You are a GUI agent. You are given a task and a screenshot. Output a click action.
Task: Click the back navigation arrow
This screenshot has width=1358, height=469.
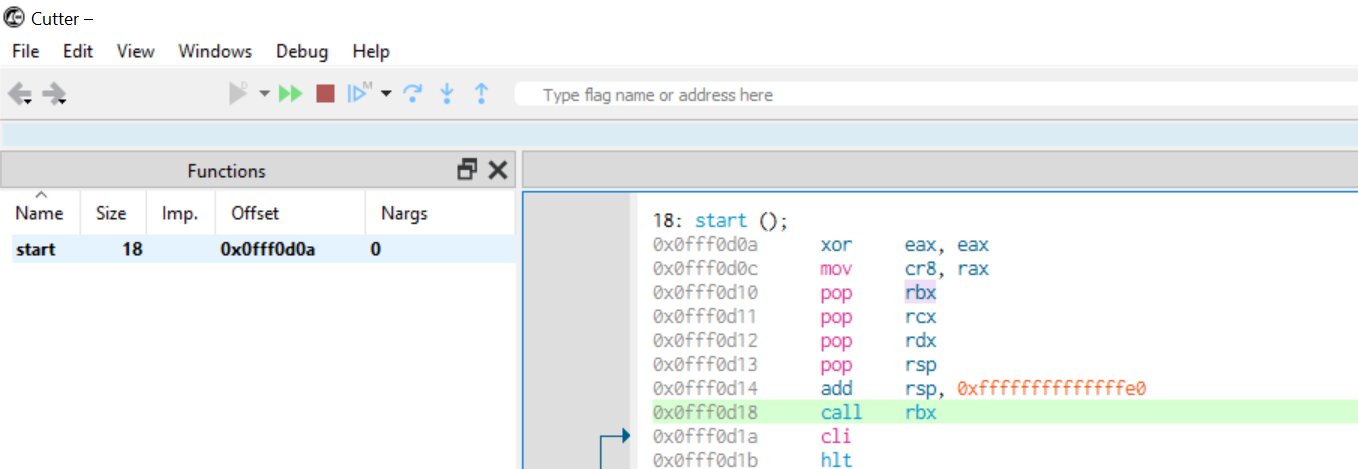(20, 94)
